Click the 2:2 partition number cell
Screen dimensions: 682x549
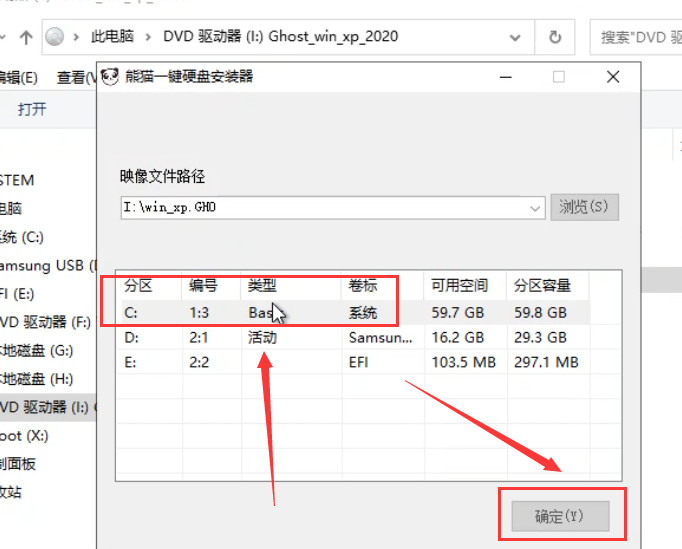199,362
